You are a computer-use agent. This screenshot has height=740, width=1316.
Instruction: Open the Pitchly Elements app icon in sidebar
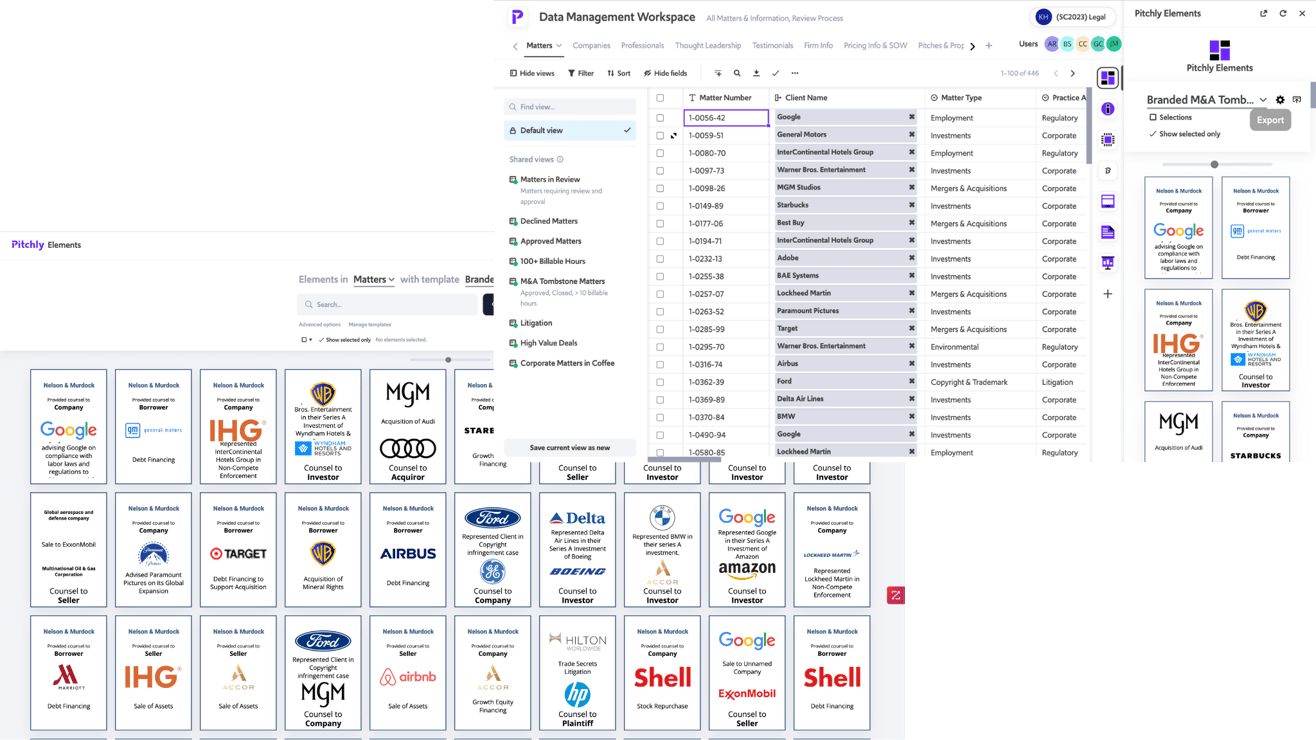click(x=1107, y=78)
